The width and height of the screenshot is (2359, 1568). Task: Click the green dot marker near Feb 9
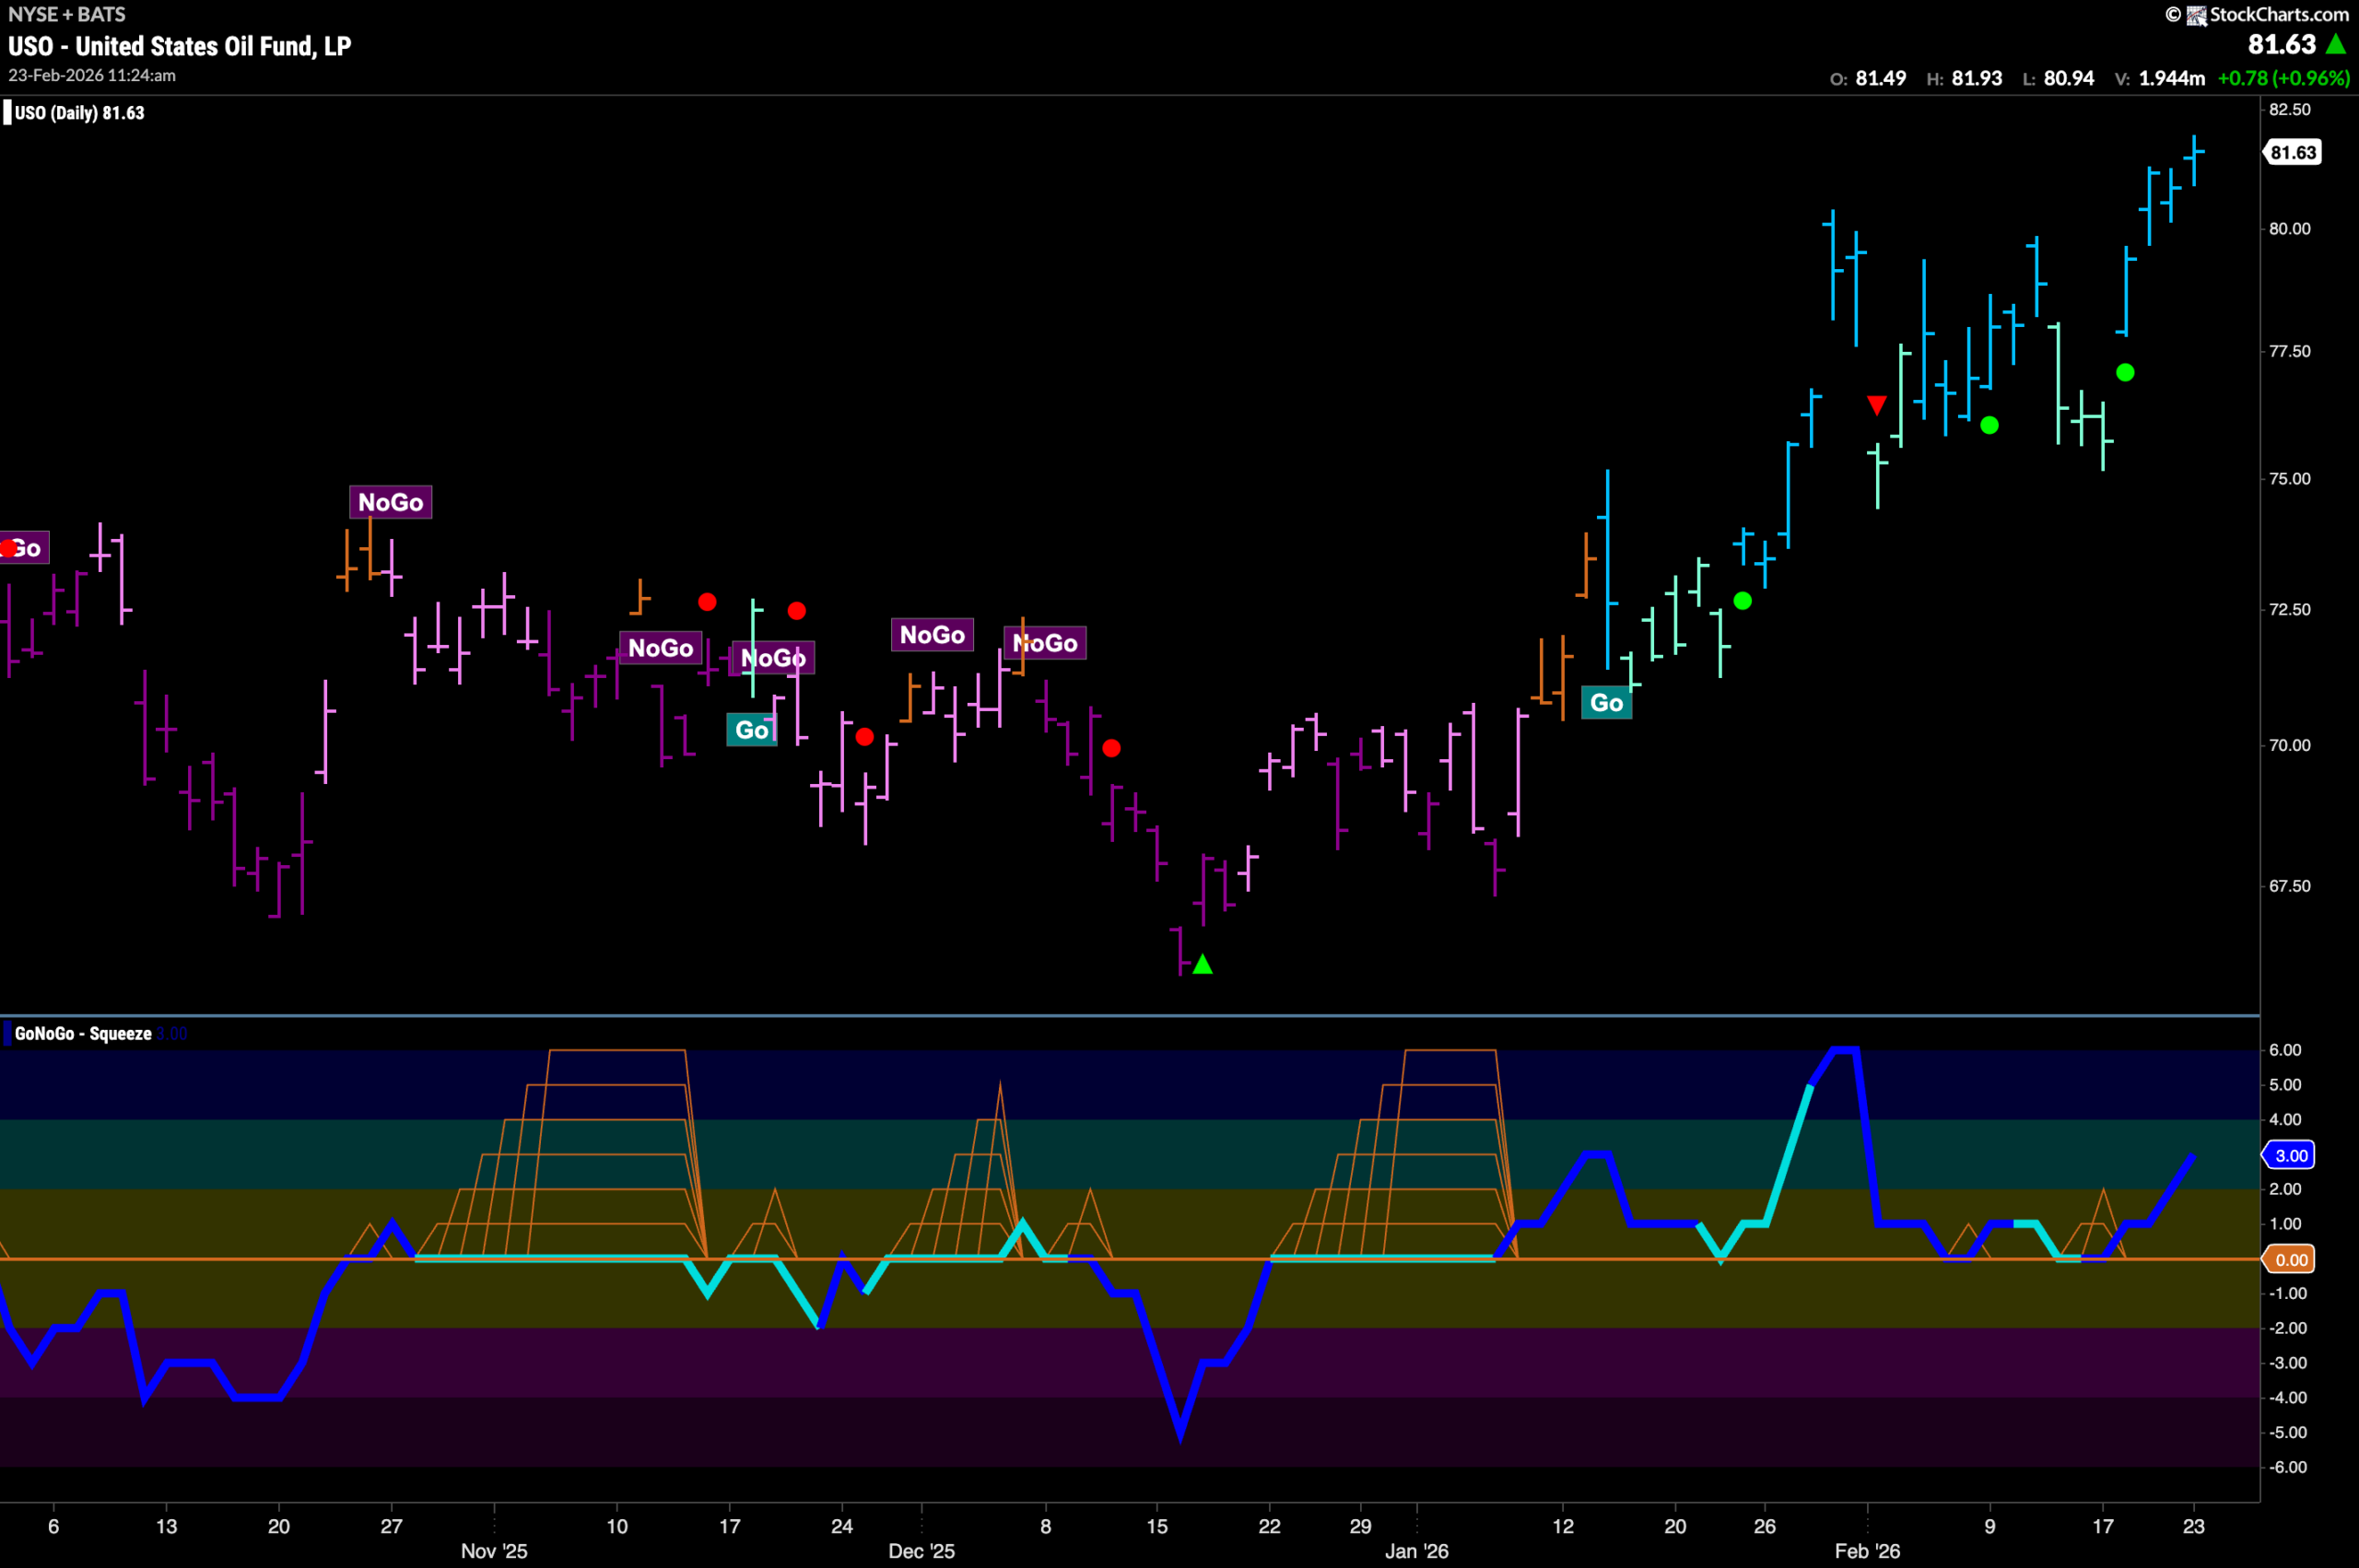click(1990, 425)
